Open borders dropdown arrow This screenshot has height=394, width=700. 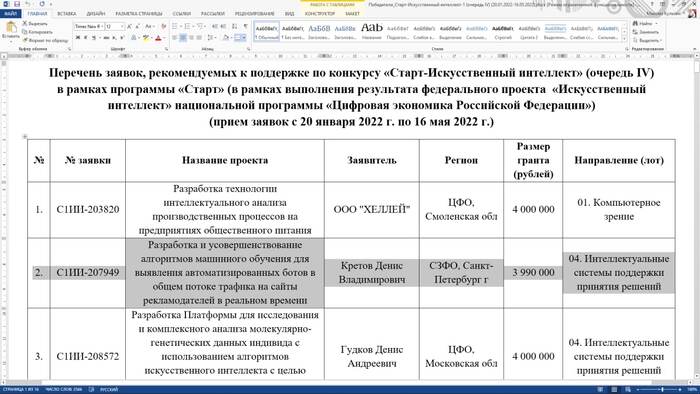coord(244,38)
